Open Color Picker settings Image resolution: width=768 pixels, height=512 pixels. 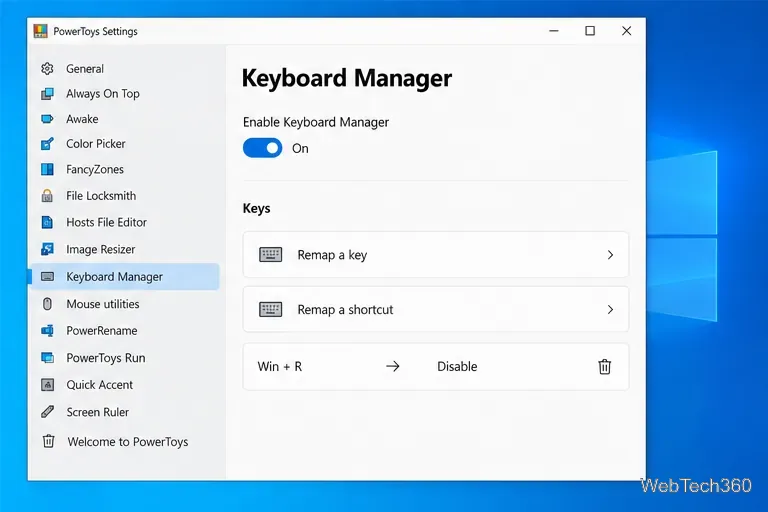[96, 144]
